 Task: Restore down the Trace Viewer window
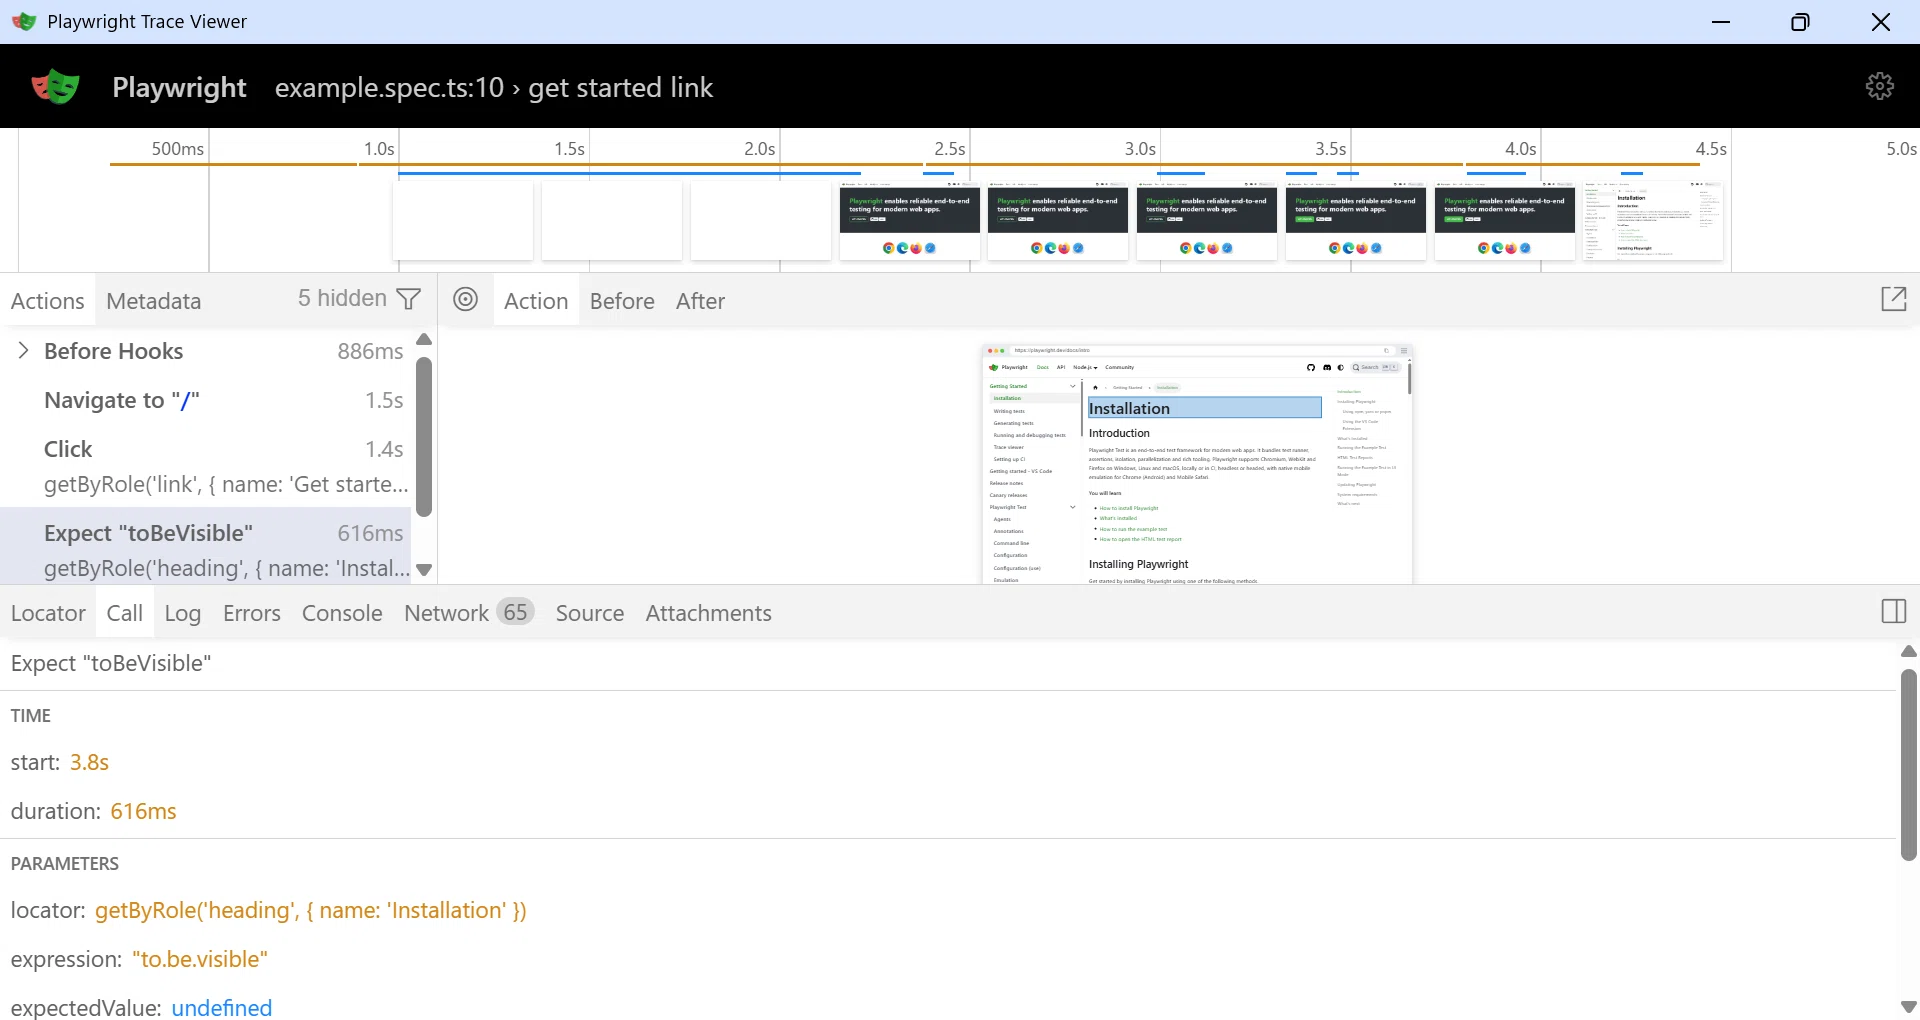pos(1800,22)
